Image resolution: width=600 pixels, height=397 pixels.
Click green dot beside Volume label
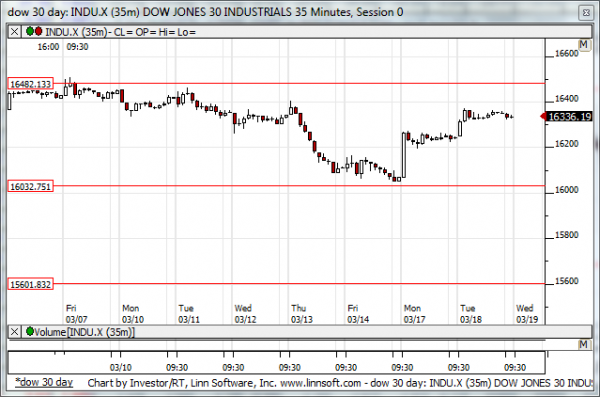[30, 331]
